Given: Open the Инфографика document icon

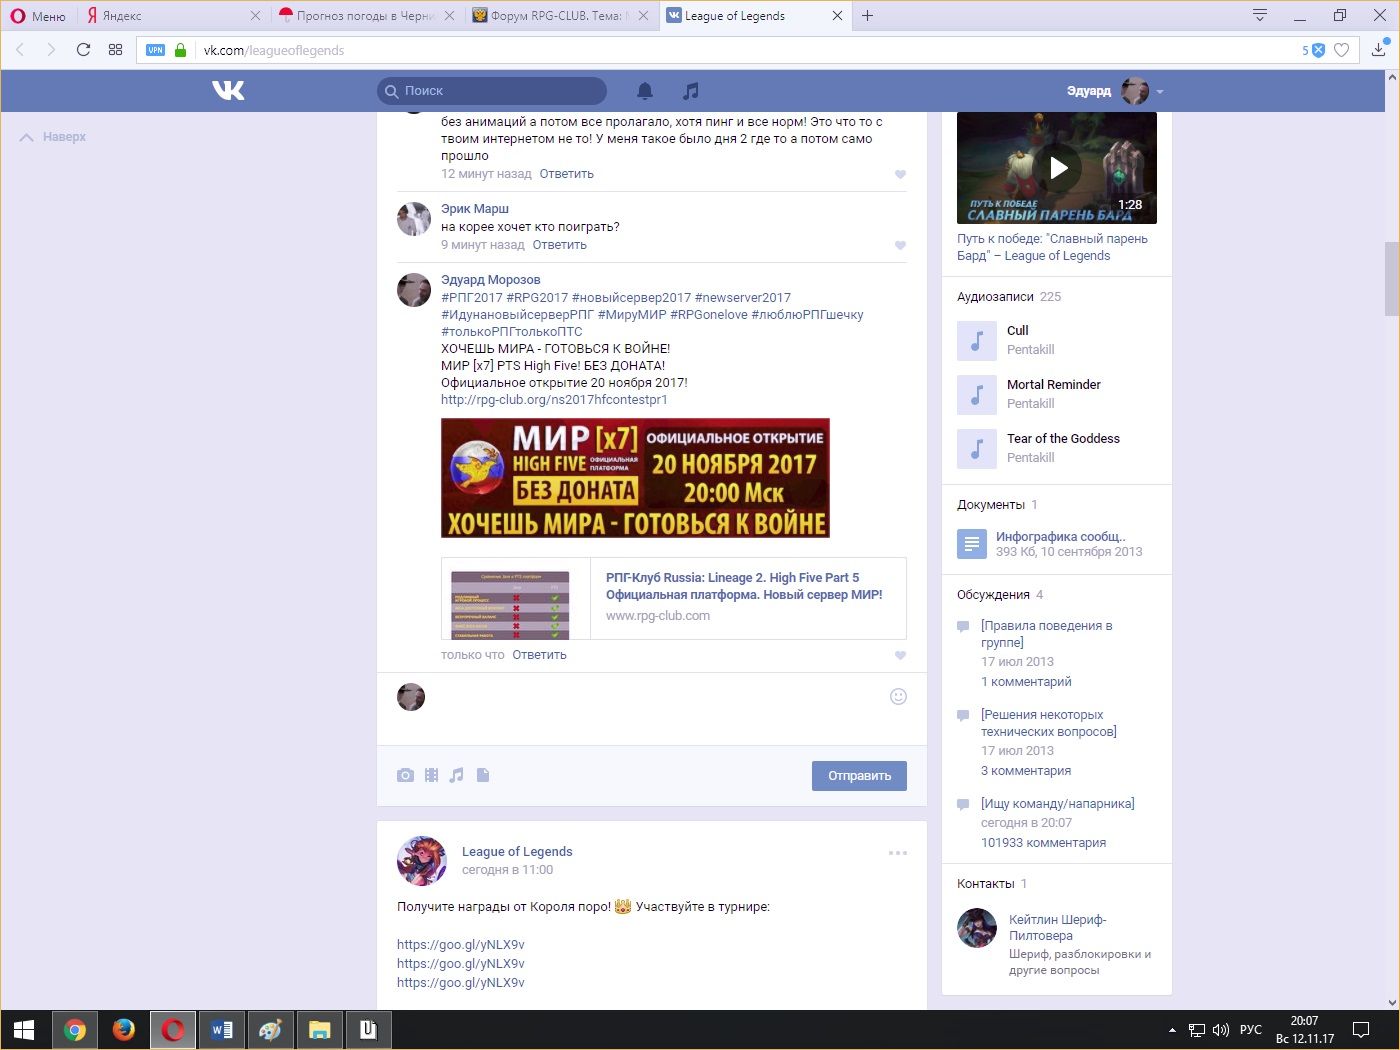Looking at the screenshot, I should point(971,544).
